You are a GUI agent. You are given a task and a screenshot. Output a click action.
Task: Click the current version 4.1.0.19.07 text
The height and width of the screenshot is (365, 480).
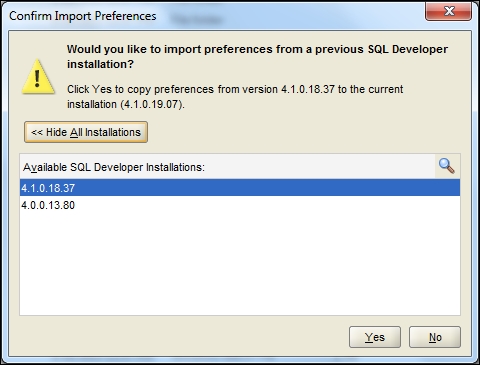click(x=152, y=104)
